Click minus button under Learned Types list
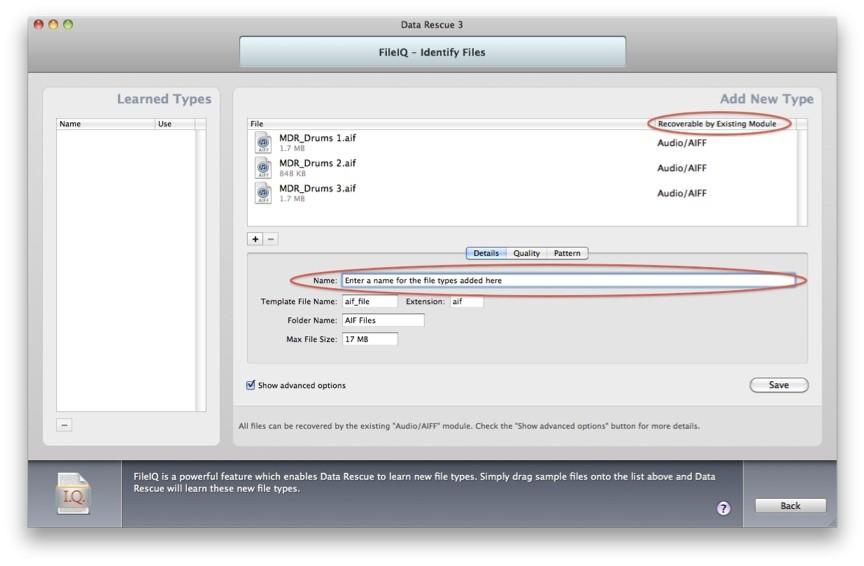864x566 pixels. point(64,425)
